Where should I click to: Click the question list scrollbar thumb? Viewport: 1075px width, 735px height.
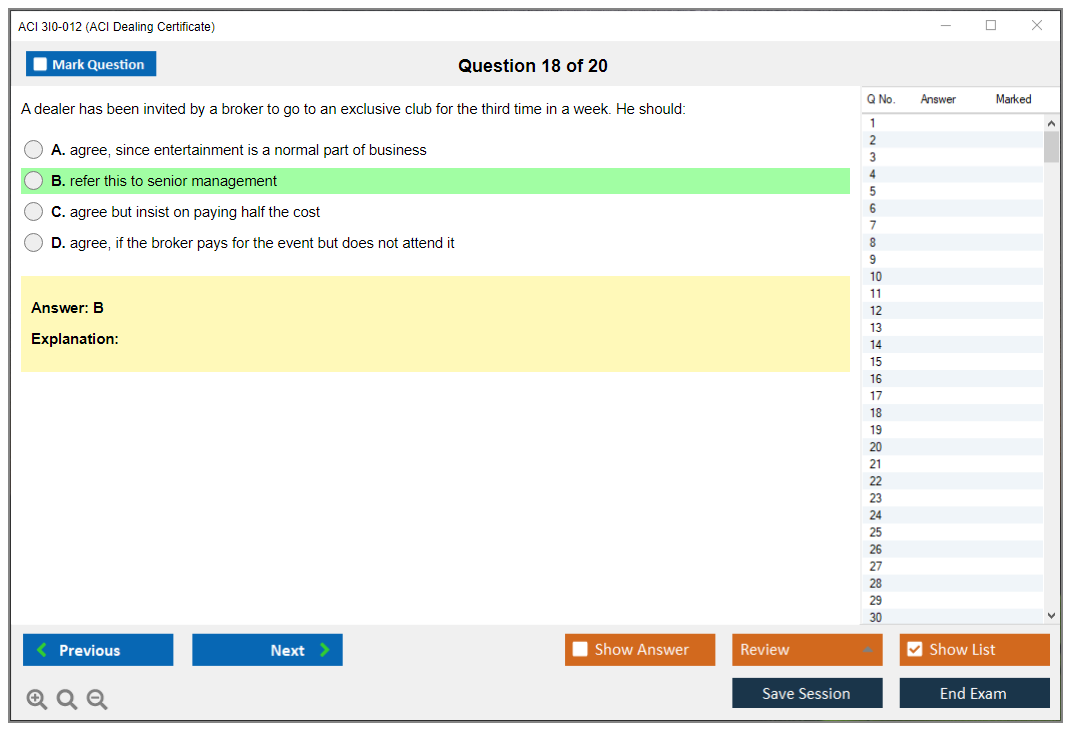1051,146
